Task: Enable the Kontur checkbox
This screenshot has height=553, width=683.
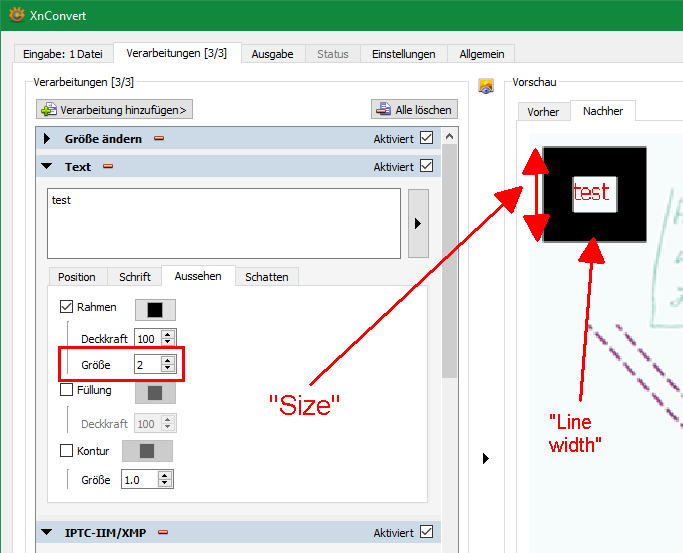Action: tap(67, 451)
